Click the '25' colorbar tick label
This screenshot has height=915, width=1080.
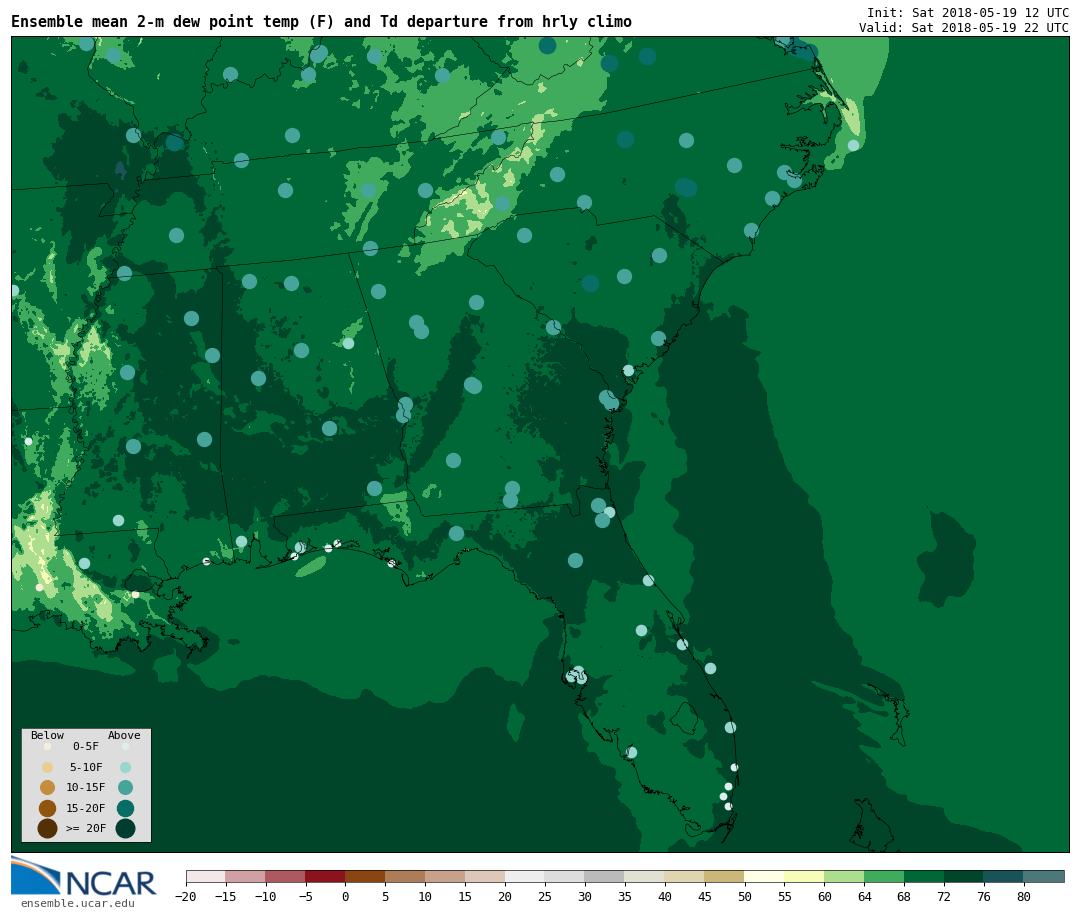point(545,896)
